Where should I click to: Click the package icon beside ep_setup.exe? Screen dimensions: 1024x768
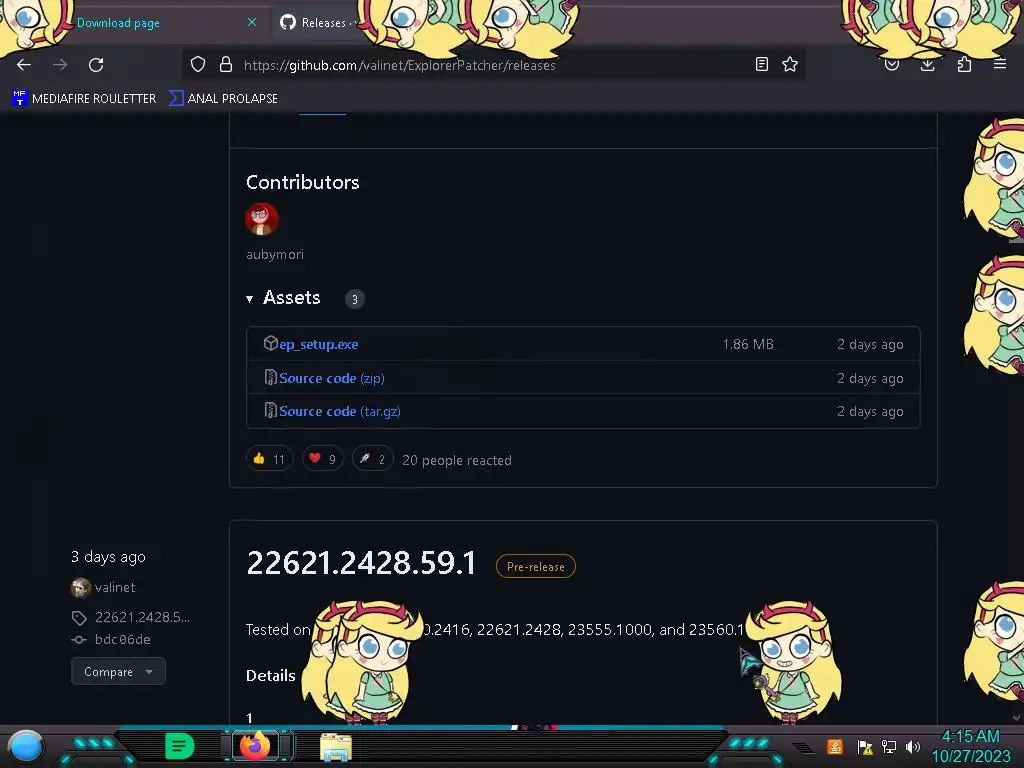pyautogui.click(x=270, y=343)
